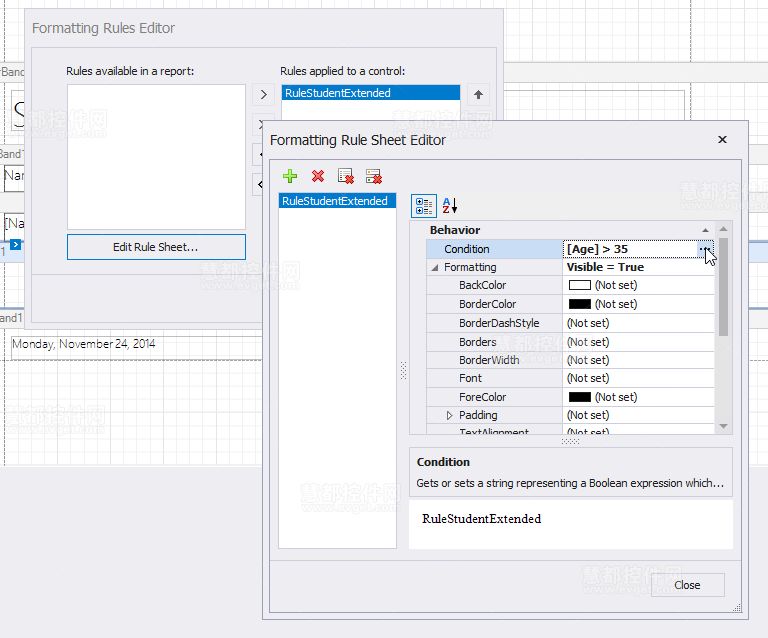Click the BorderColor black swatch

579,304
